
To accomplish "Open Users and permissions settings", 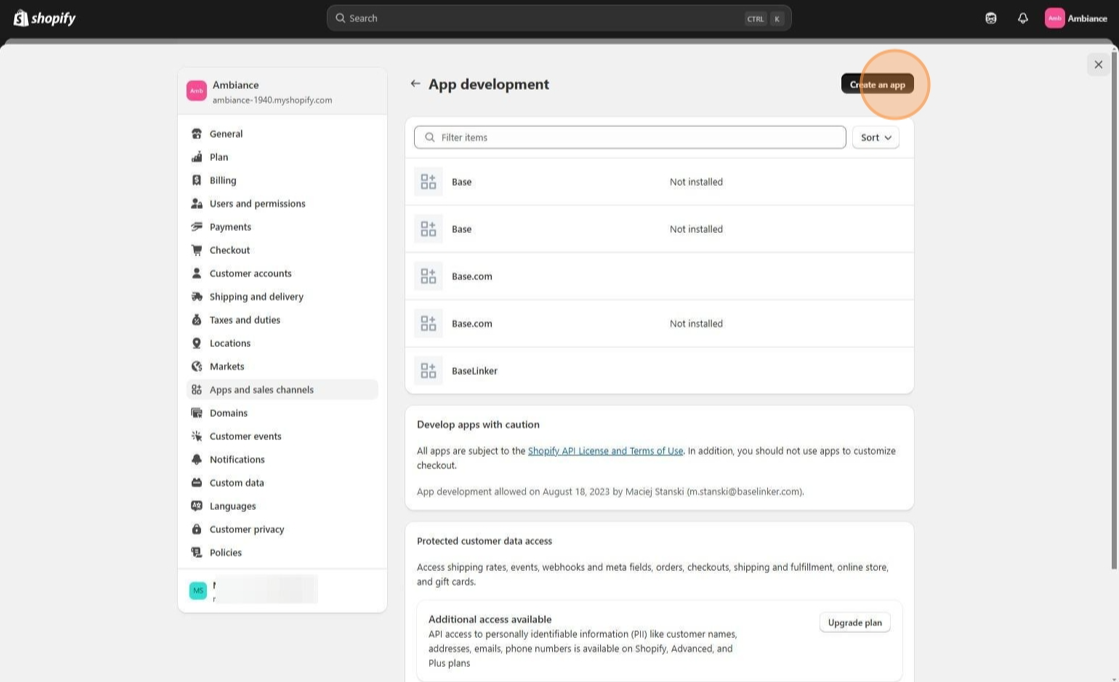I will click(257, 204).
